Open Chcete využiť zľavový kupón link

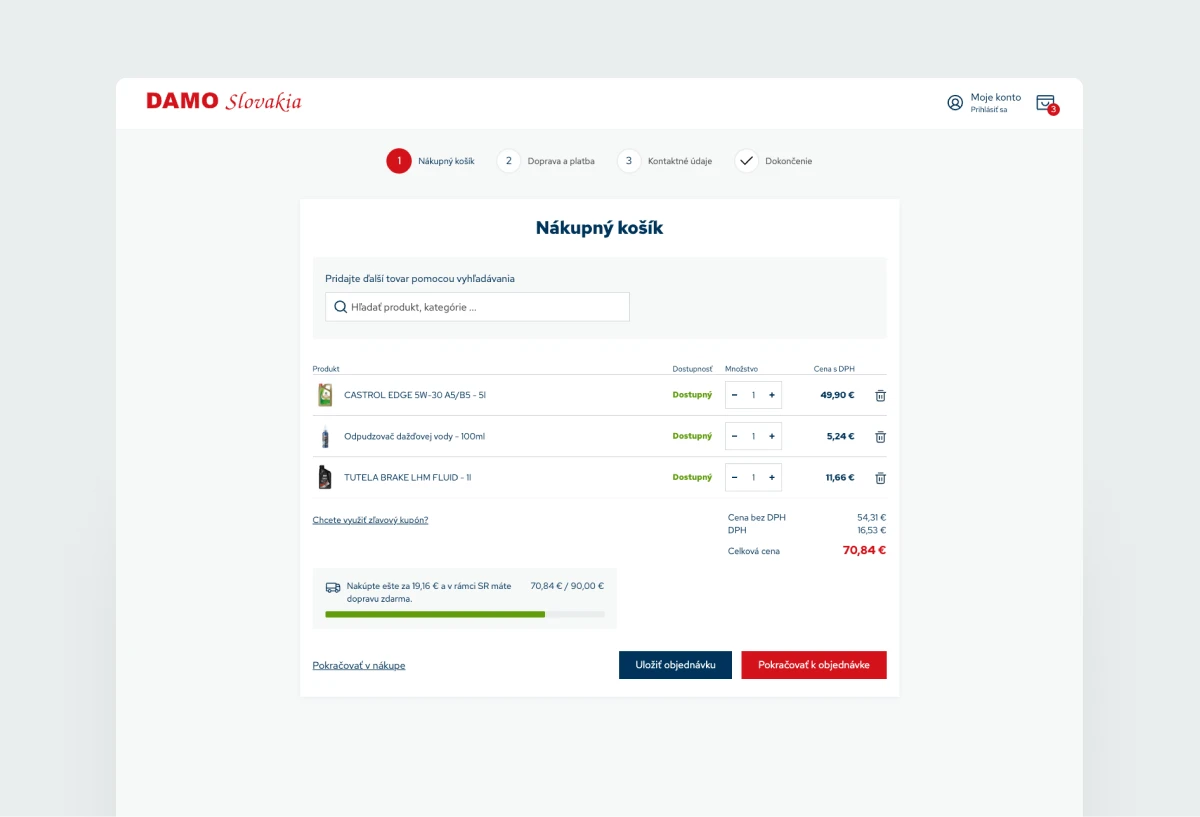click(x=370, y=520)
